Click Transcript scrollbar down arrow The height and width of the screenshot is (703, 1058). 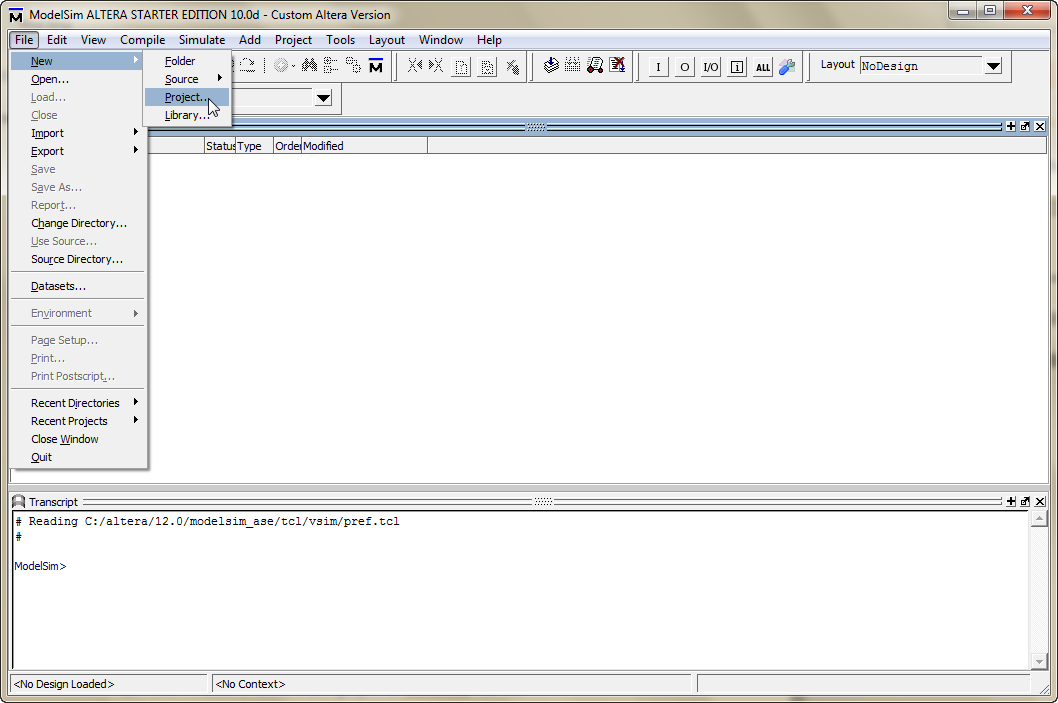[x=1039, y=662]
